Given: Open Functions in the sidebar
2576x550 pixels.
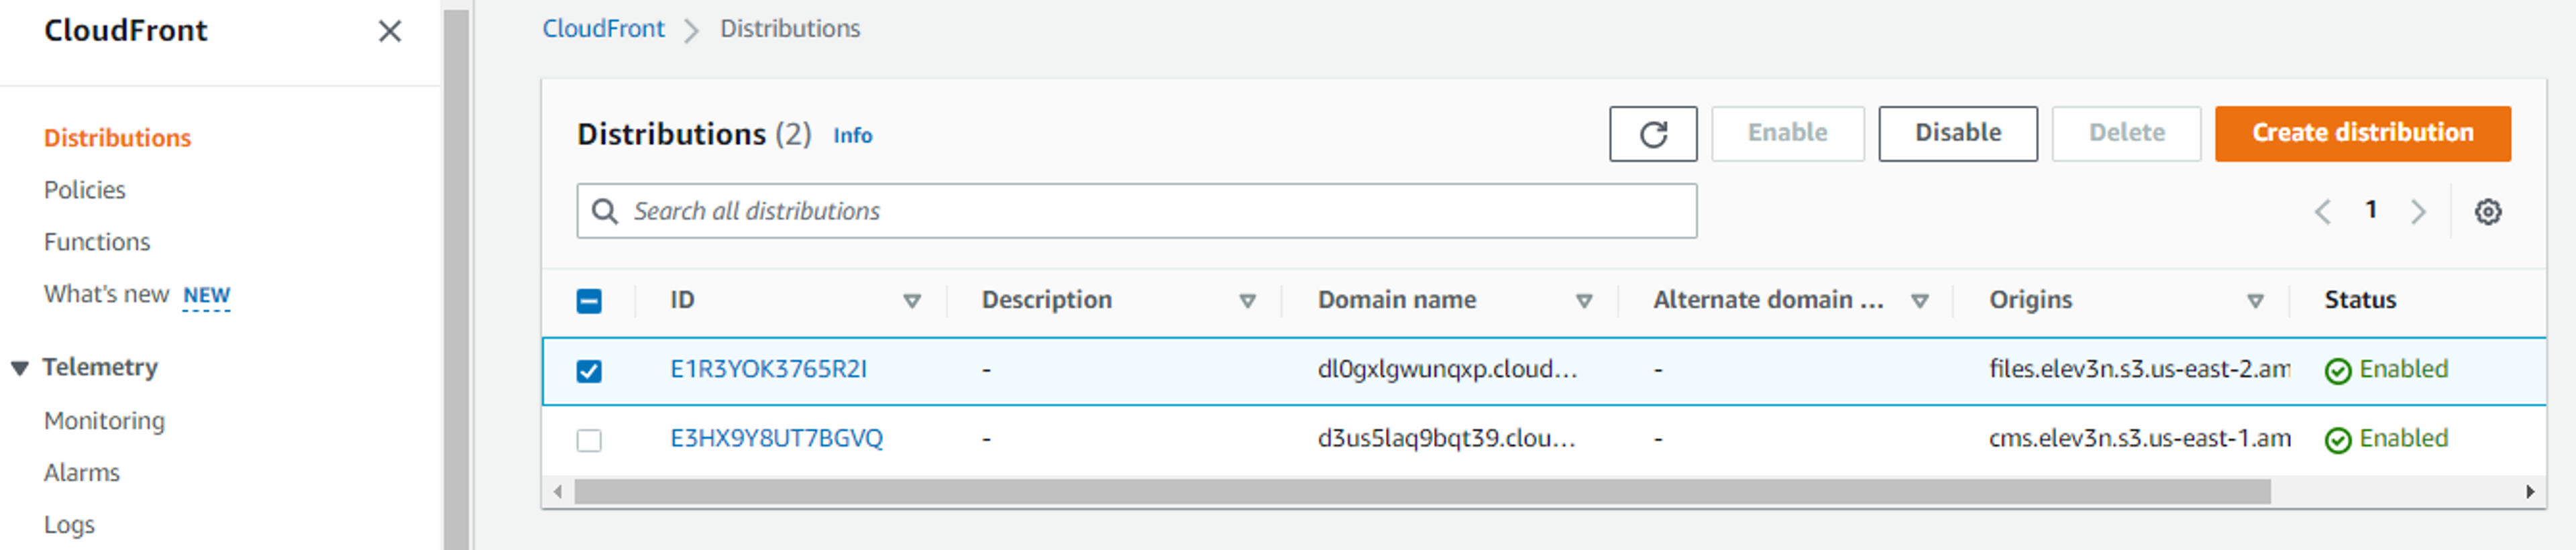Looking at the screenshot, I should click(x=96, y=242).
